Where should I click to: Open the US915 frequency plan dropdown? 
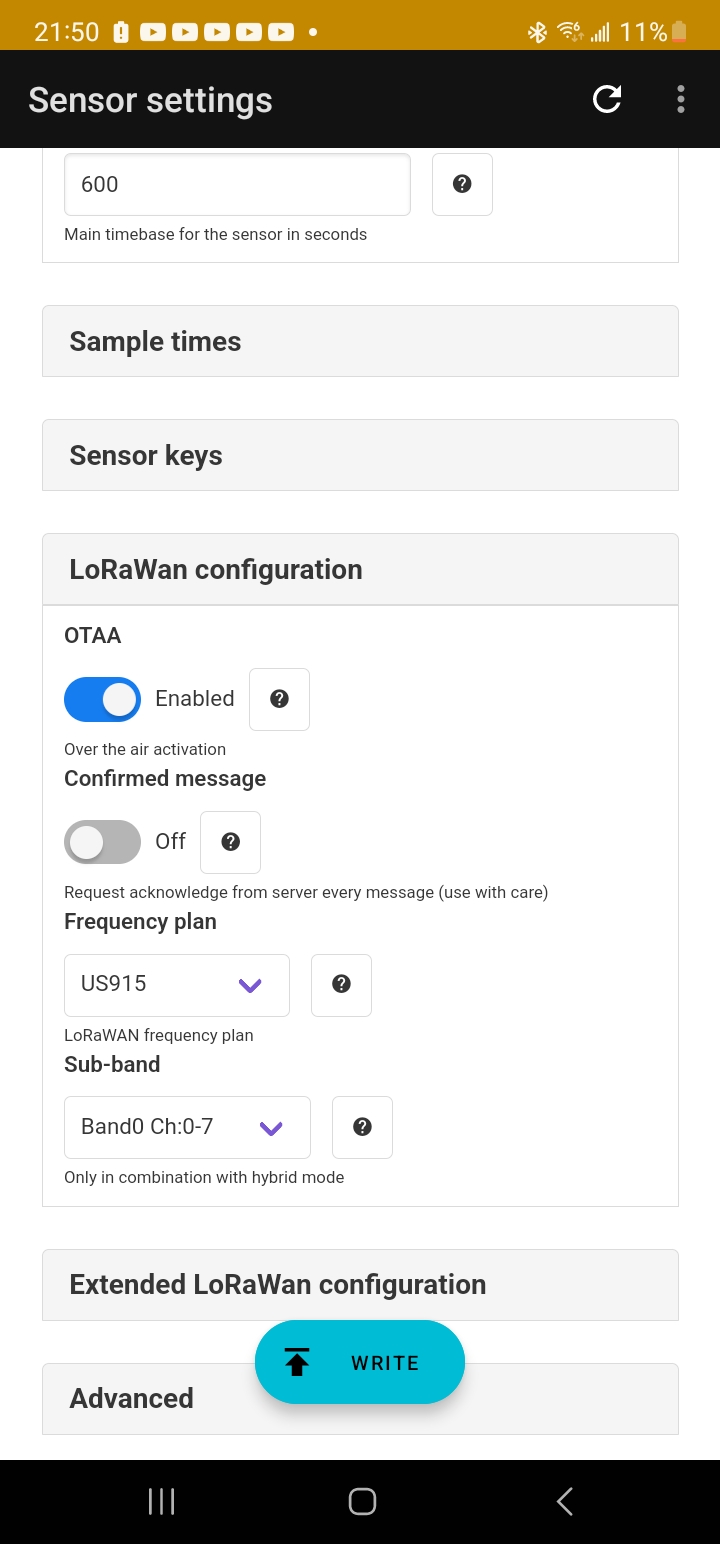point(177,985)
